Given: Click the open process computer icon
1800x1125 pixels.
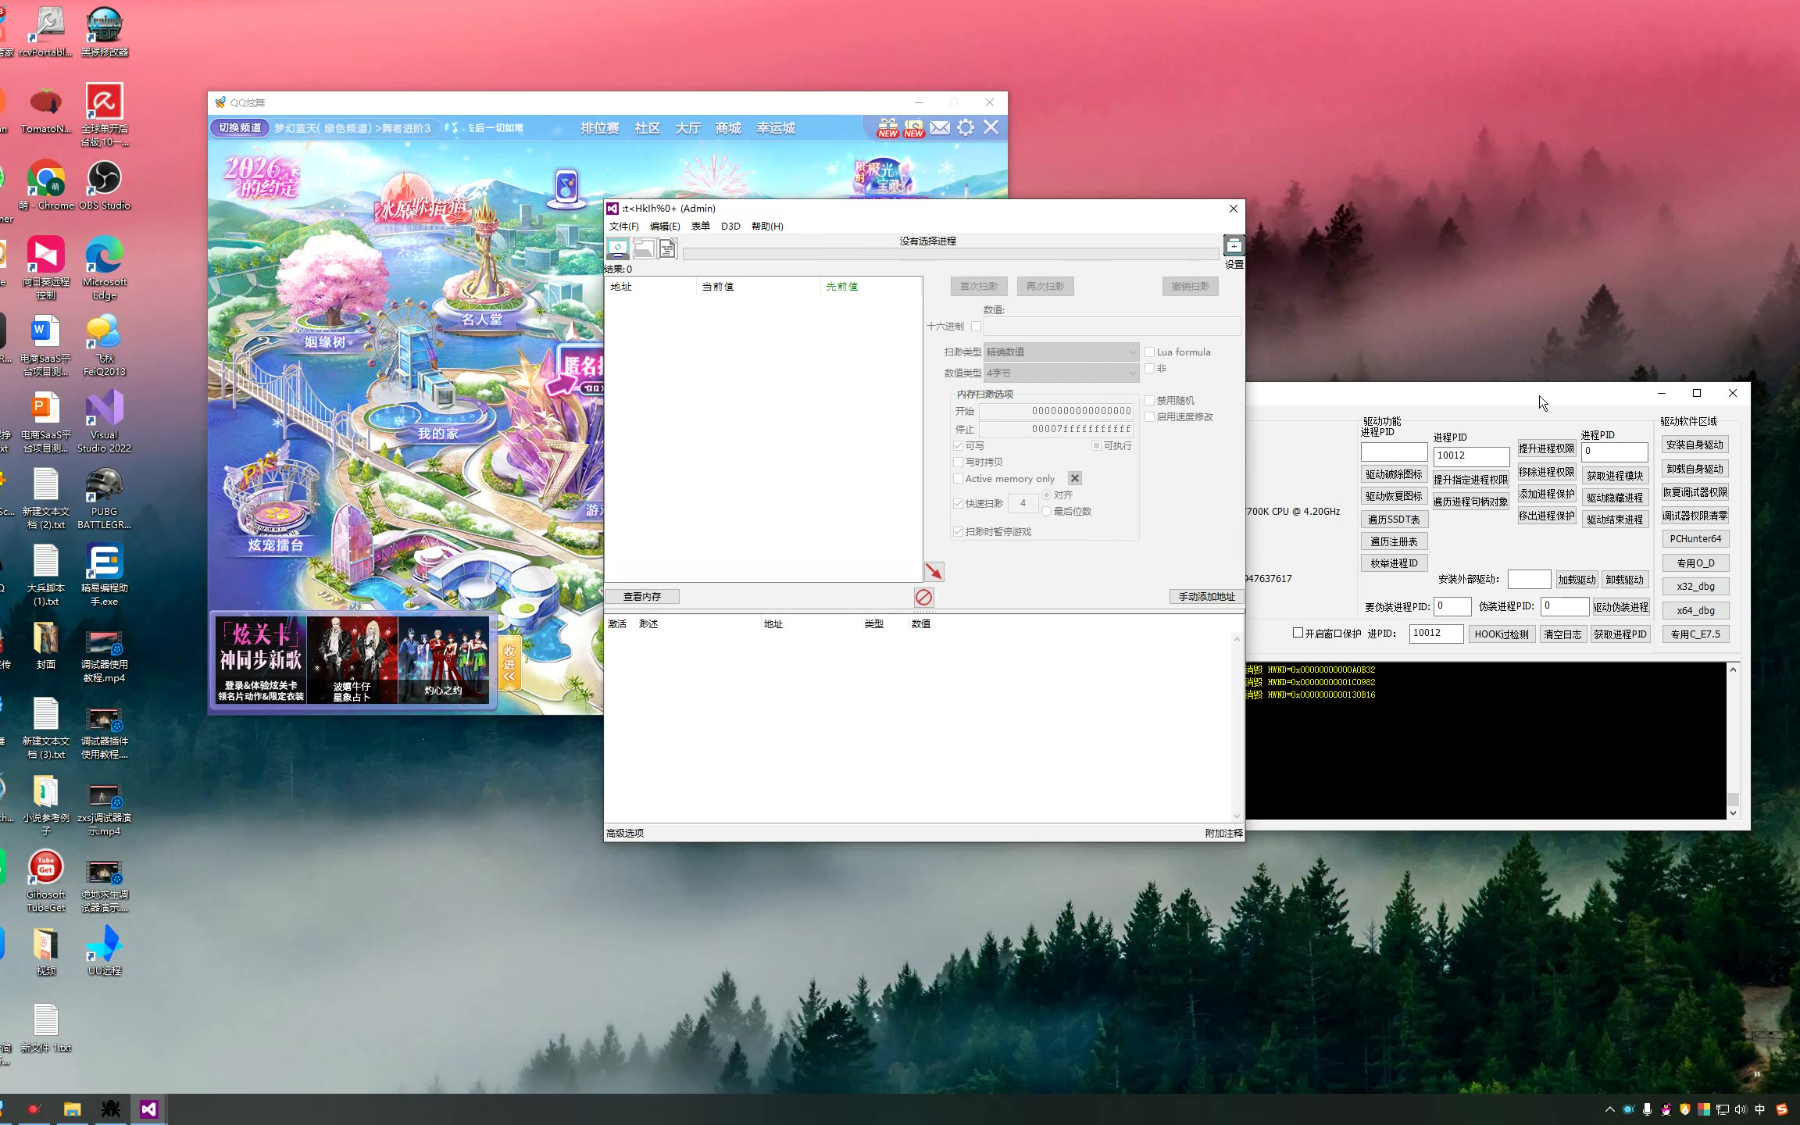Looking at the screenshot, I should 618,248.
